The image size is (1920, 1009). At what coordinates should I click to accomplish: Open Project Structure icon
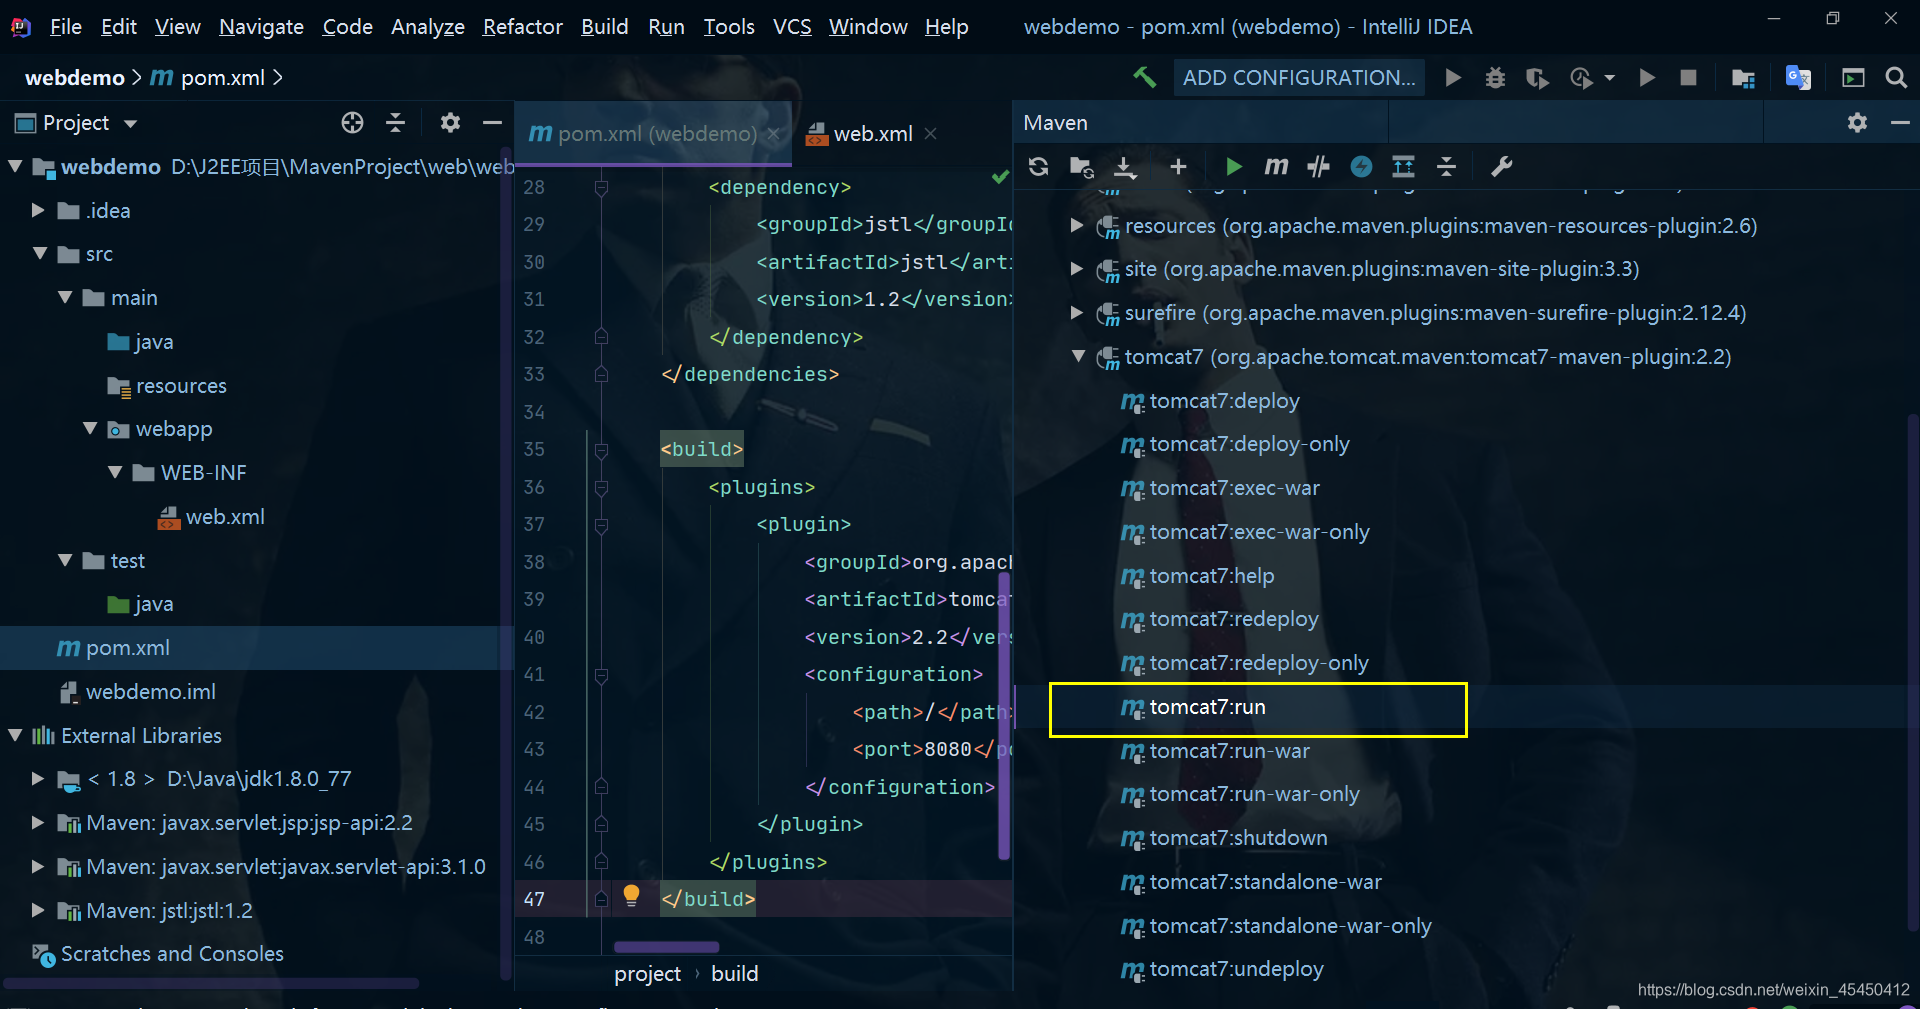1743,77
